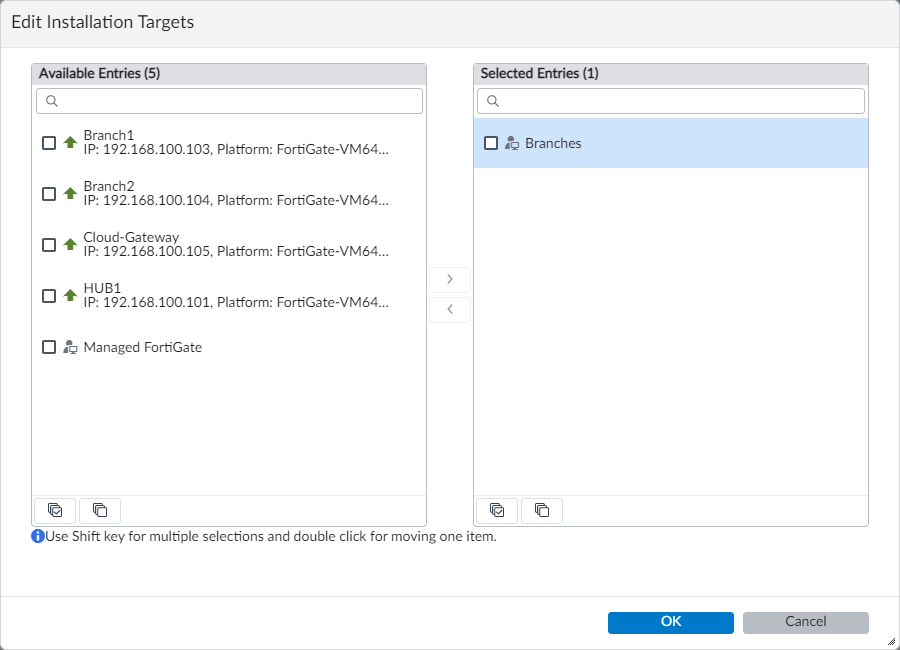900x650 pixels.
Task: Click the Selected Entries search box
Action: 679,101
